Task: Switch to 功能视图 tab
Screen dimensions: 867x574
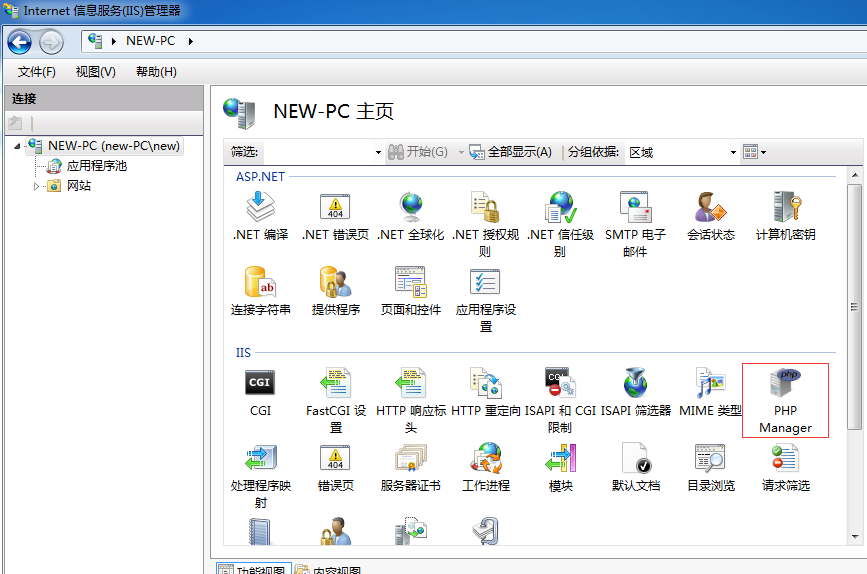Action: coord(253,569)
